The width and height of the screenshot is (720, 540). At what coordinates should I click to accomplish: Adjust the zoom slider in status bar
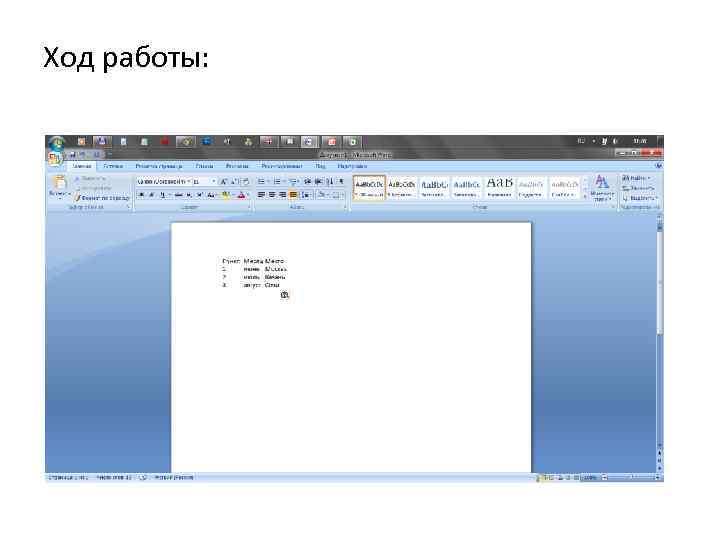632,478
